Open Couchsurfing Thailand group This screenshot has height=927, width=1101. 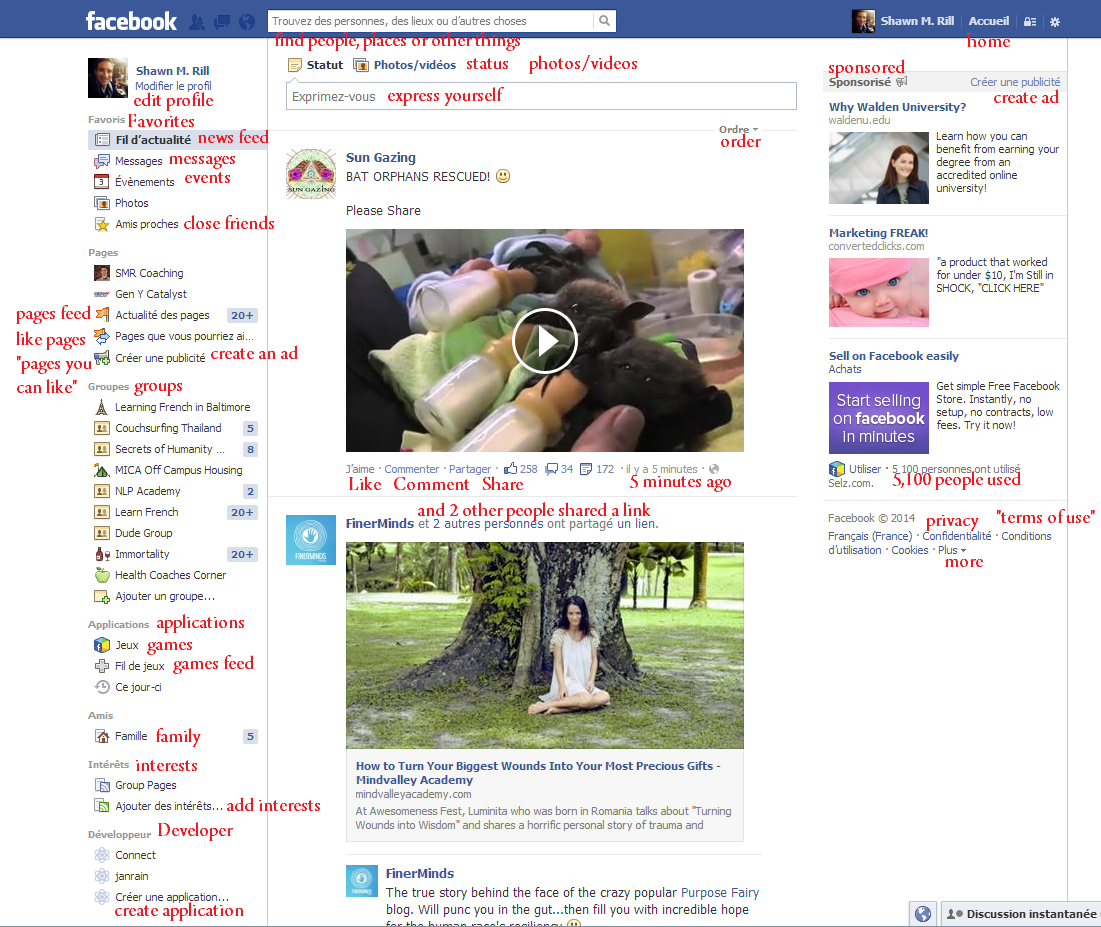coord(168,428)
